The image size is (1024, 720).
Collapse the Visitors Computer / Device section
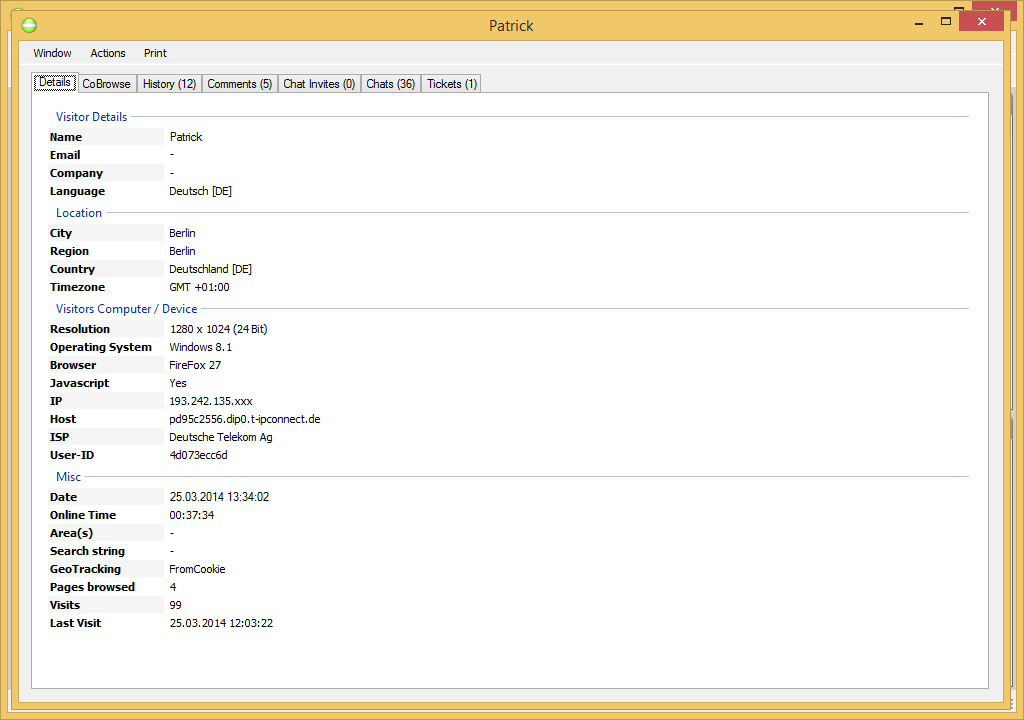tap(126, 308)
